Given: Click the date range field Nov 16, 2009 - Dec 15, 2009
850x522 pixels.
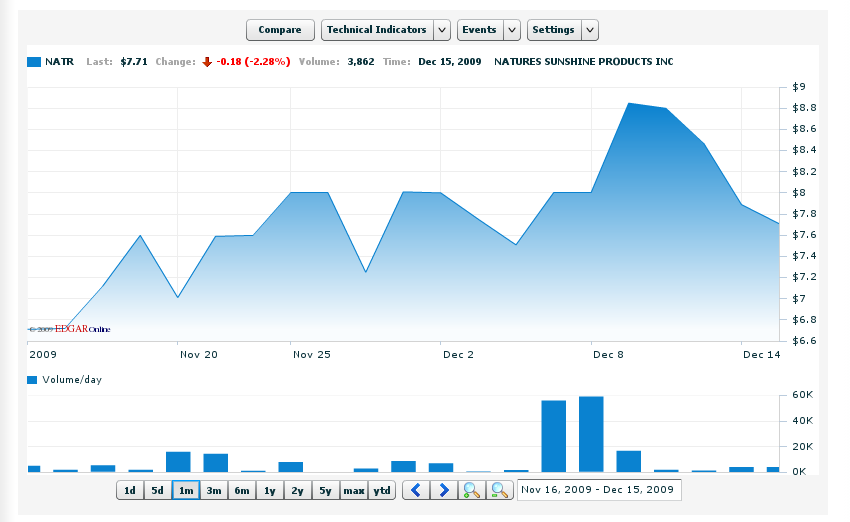Looking at the screenshot, I should pos(599,490).
